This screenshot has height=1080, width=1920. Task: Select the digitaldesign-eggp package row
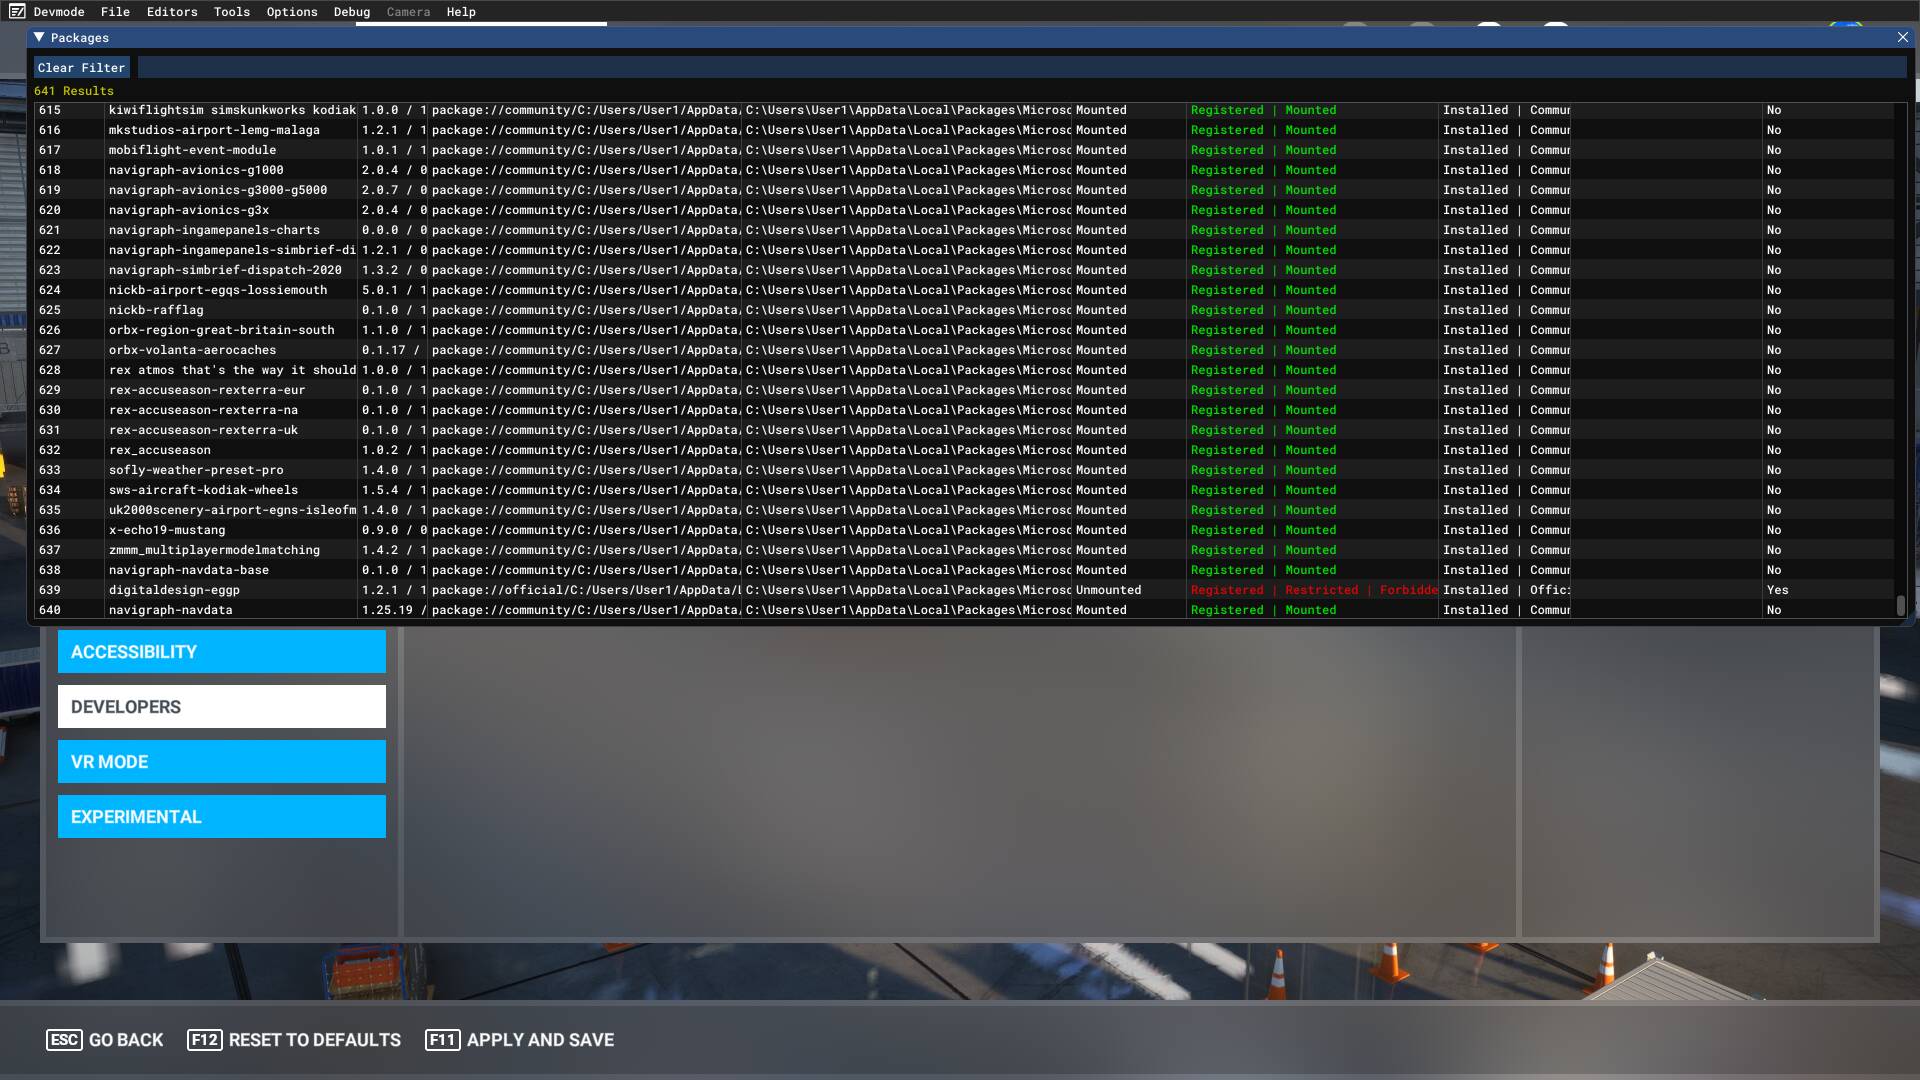click(174, 590)
